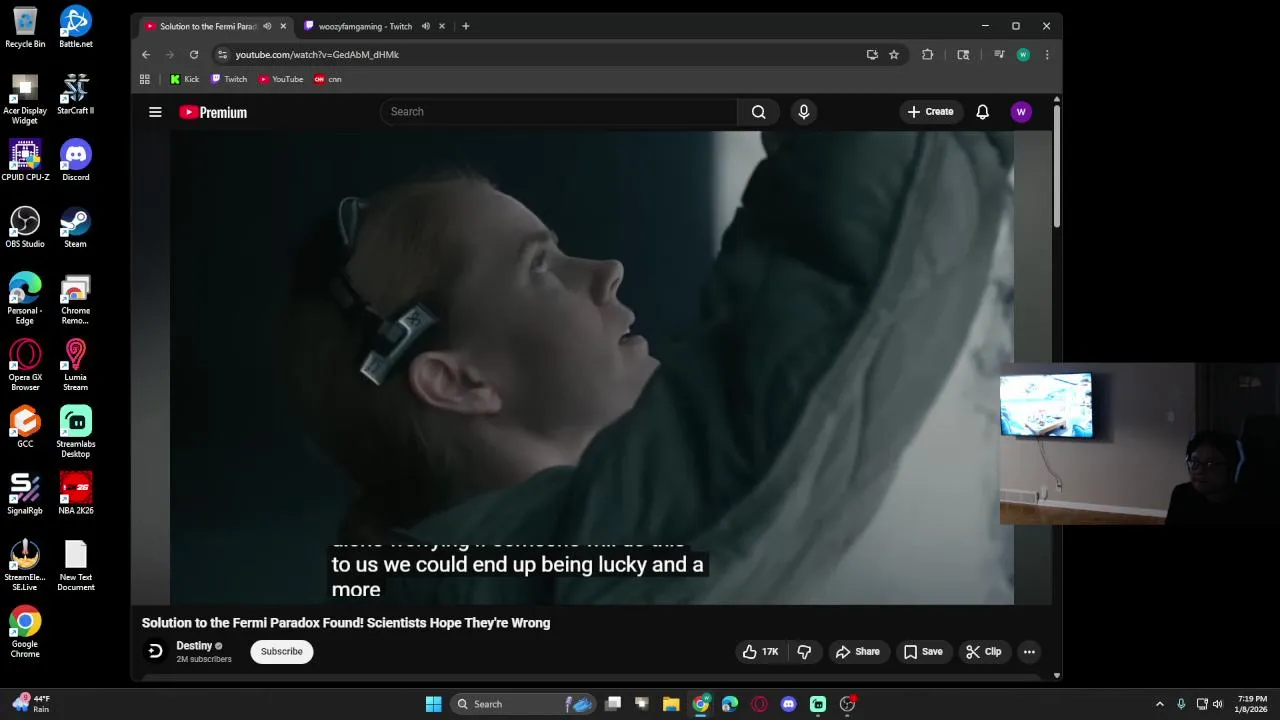The image size is (1280, 720).
Task: Open the Windows Start menu
Action: [433, 704]
